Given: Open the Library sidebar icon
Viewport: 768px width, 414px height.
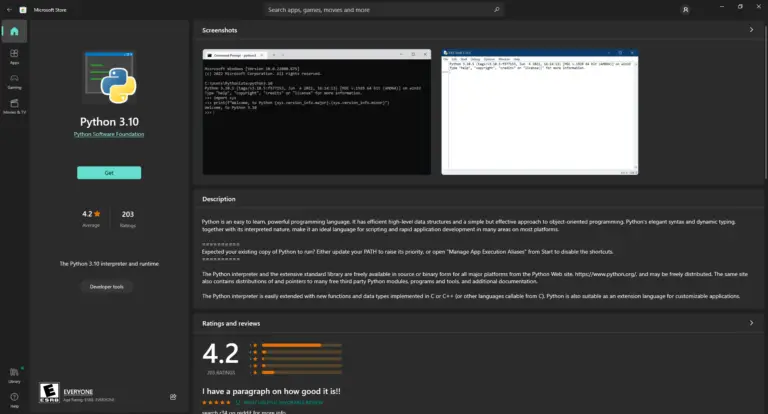Looking at the screenshot, I should click(14, 375).
